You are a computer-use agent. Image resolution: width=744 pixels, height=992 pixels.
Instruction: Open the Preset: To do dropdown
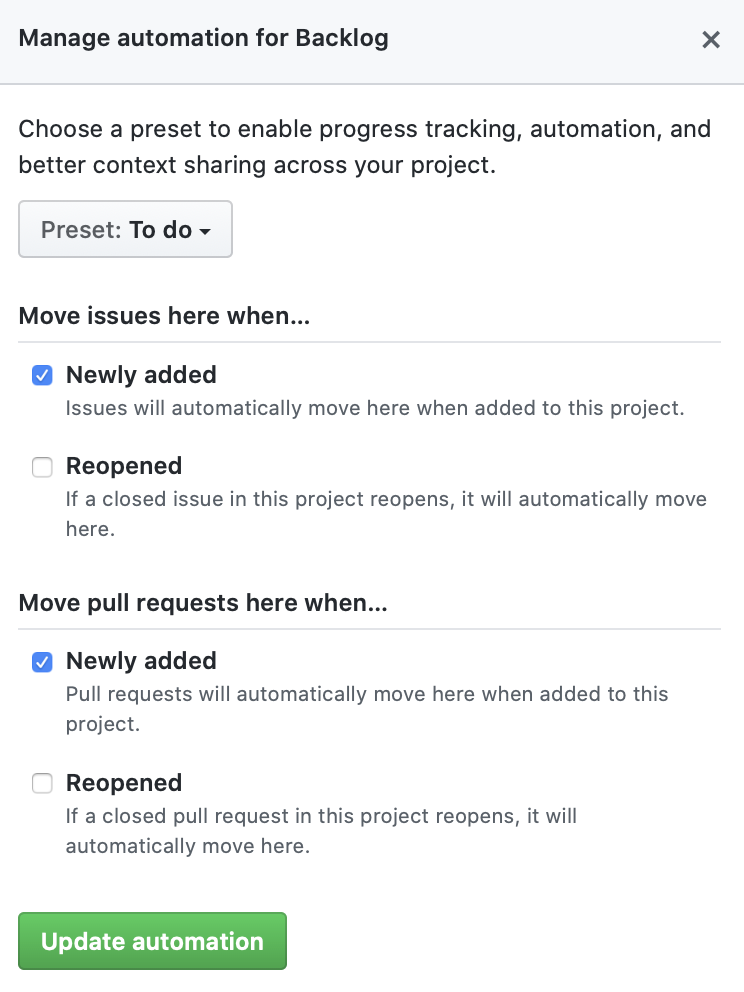(x=125, y=229)
